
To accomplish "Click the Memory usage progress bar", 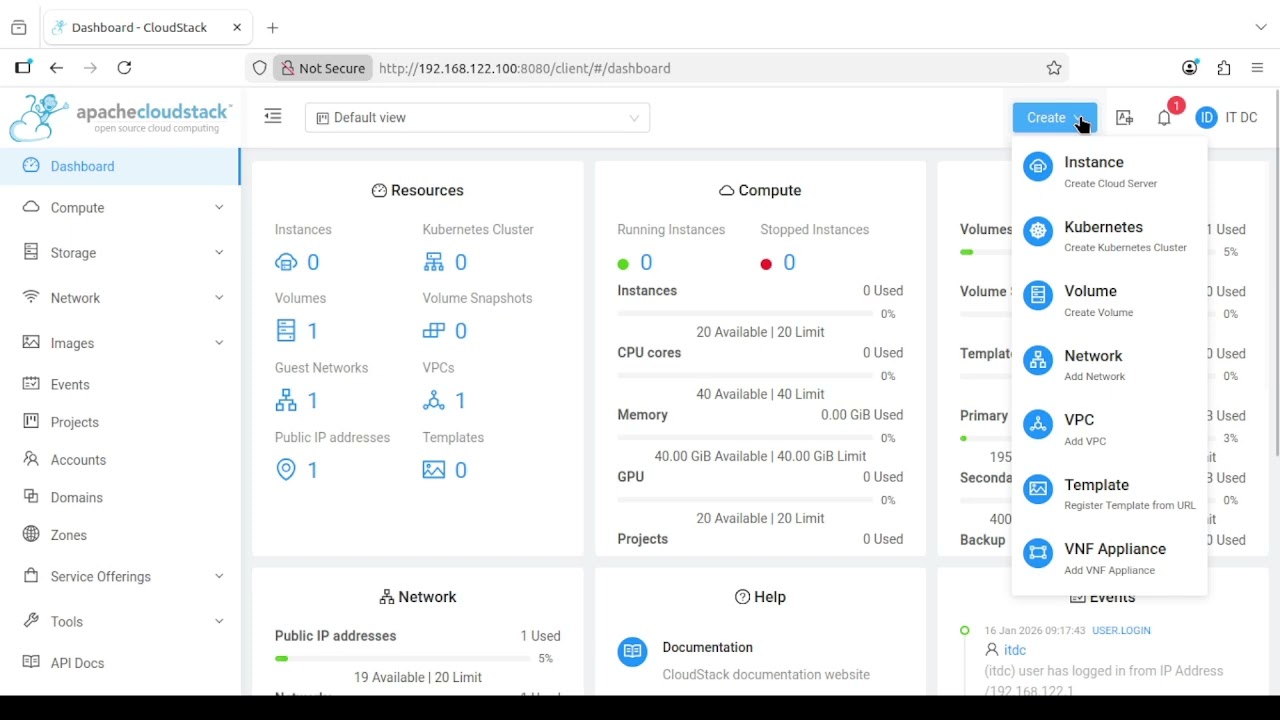I will click(x=745, y=438).
